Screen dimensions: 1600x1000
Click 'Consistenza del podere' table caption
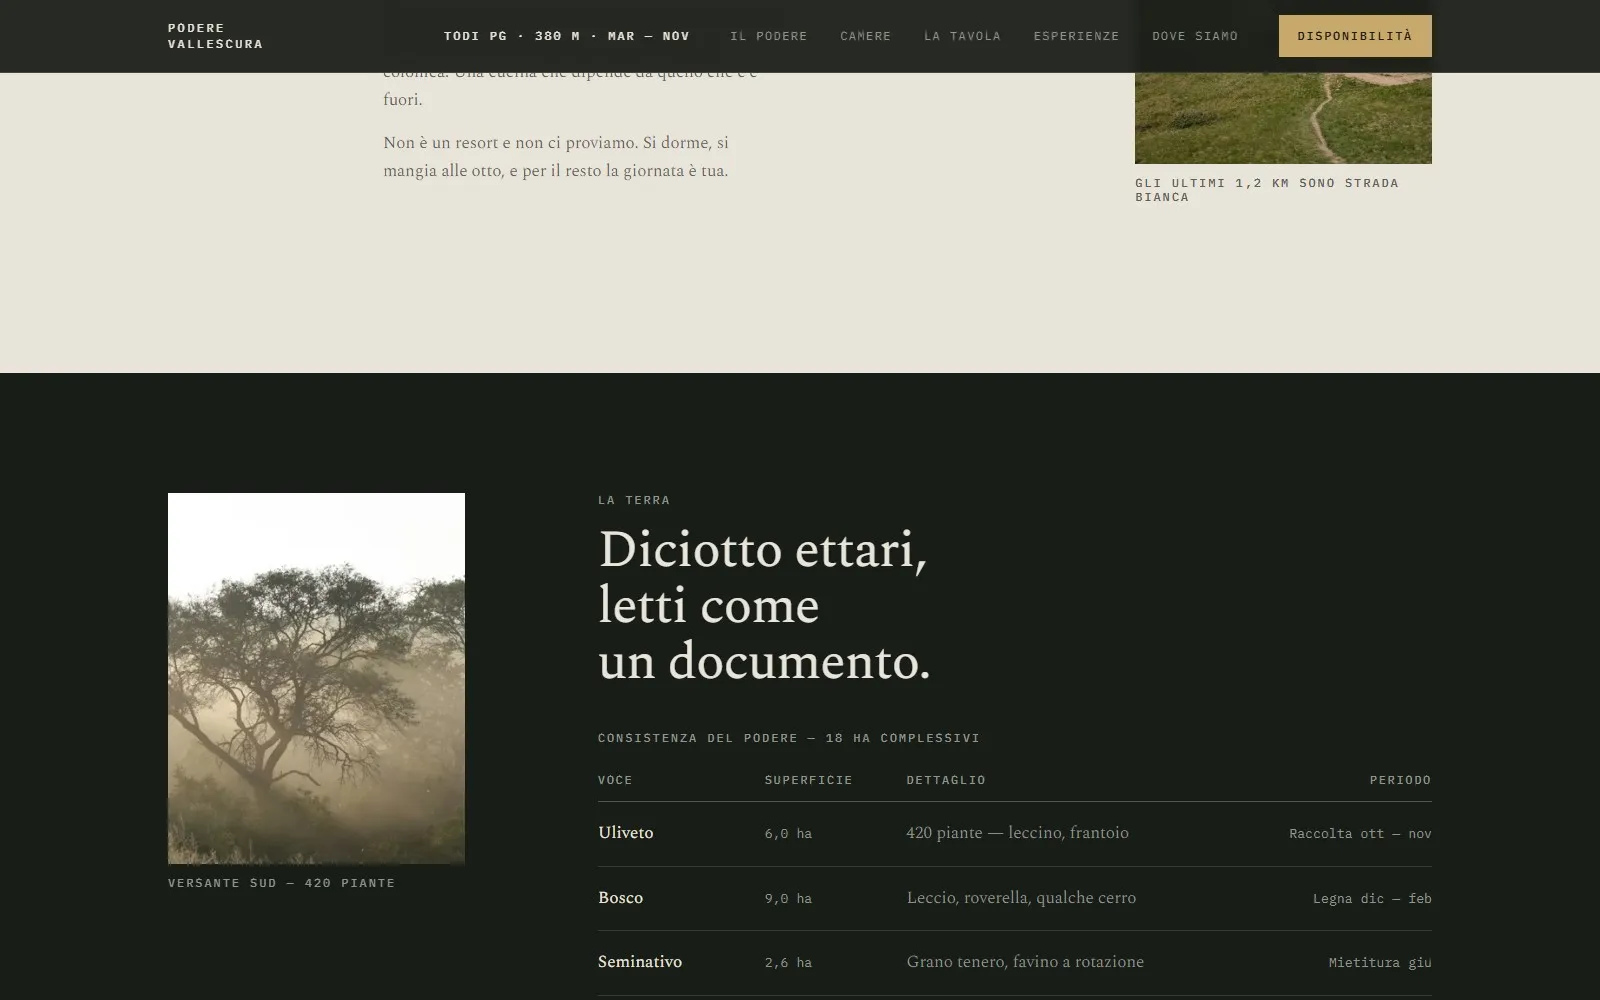point(789,738)
